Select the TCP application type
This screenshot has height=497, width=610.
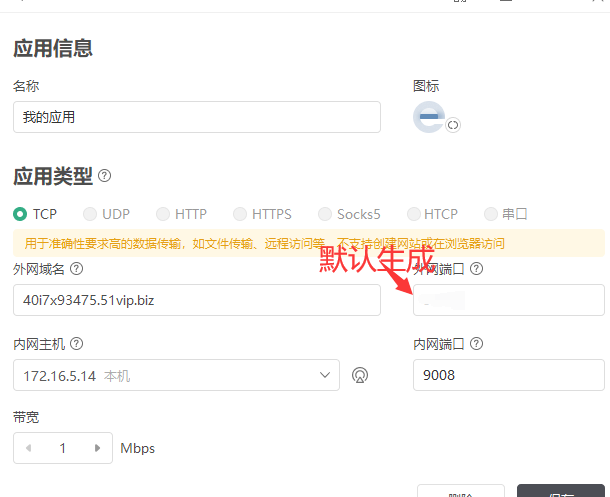pos(35,214)
